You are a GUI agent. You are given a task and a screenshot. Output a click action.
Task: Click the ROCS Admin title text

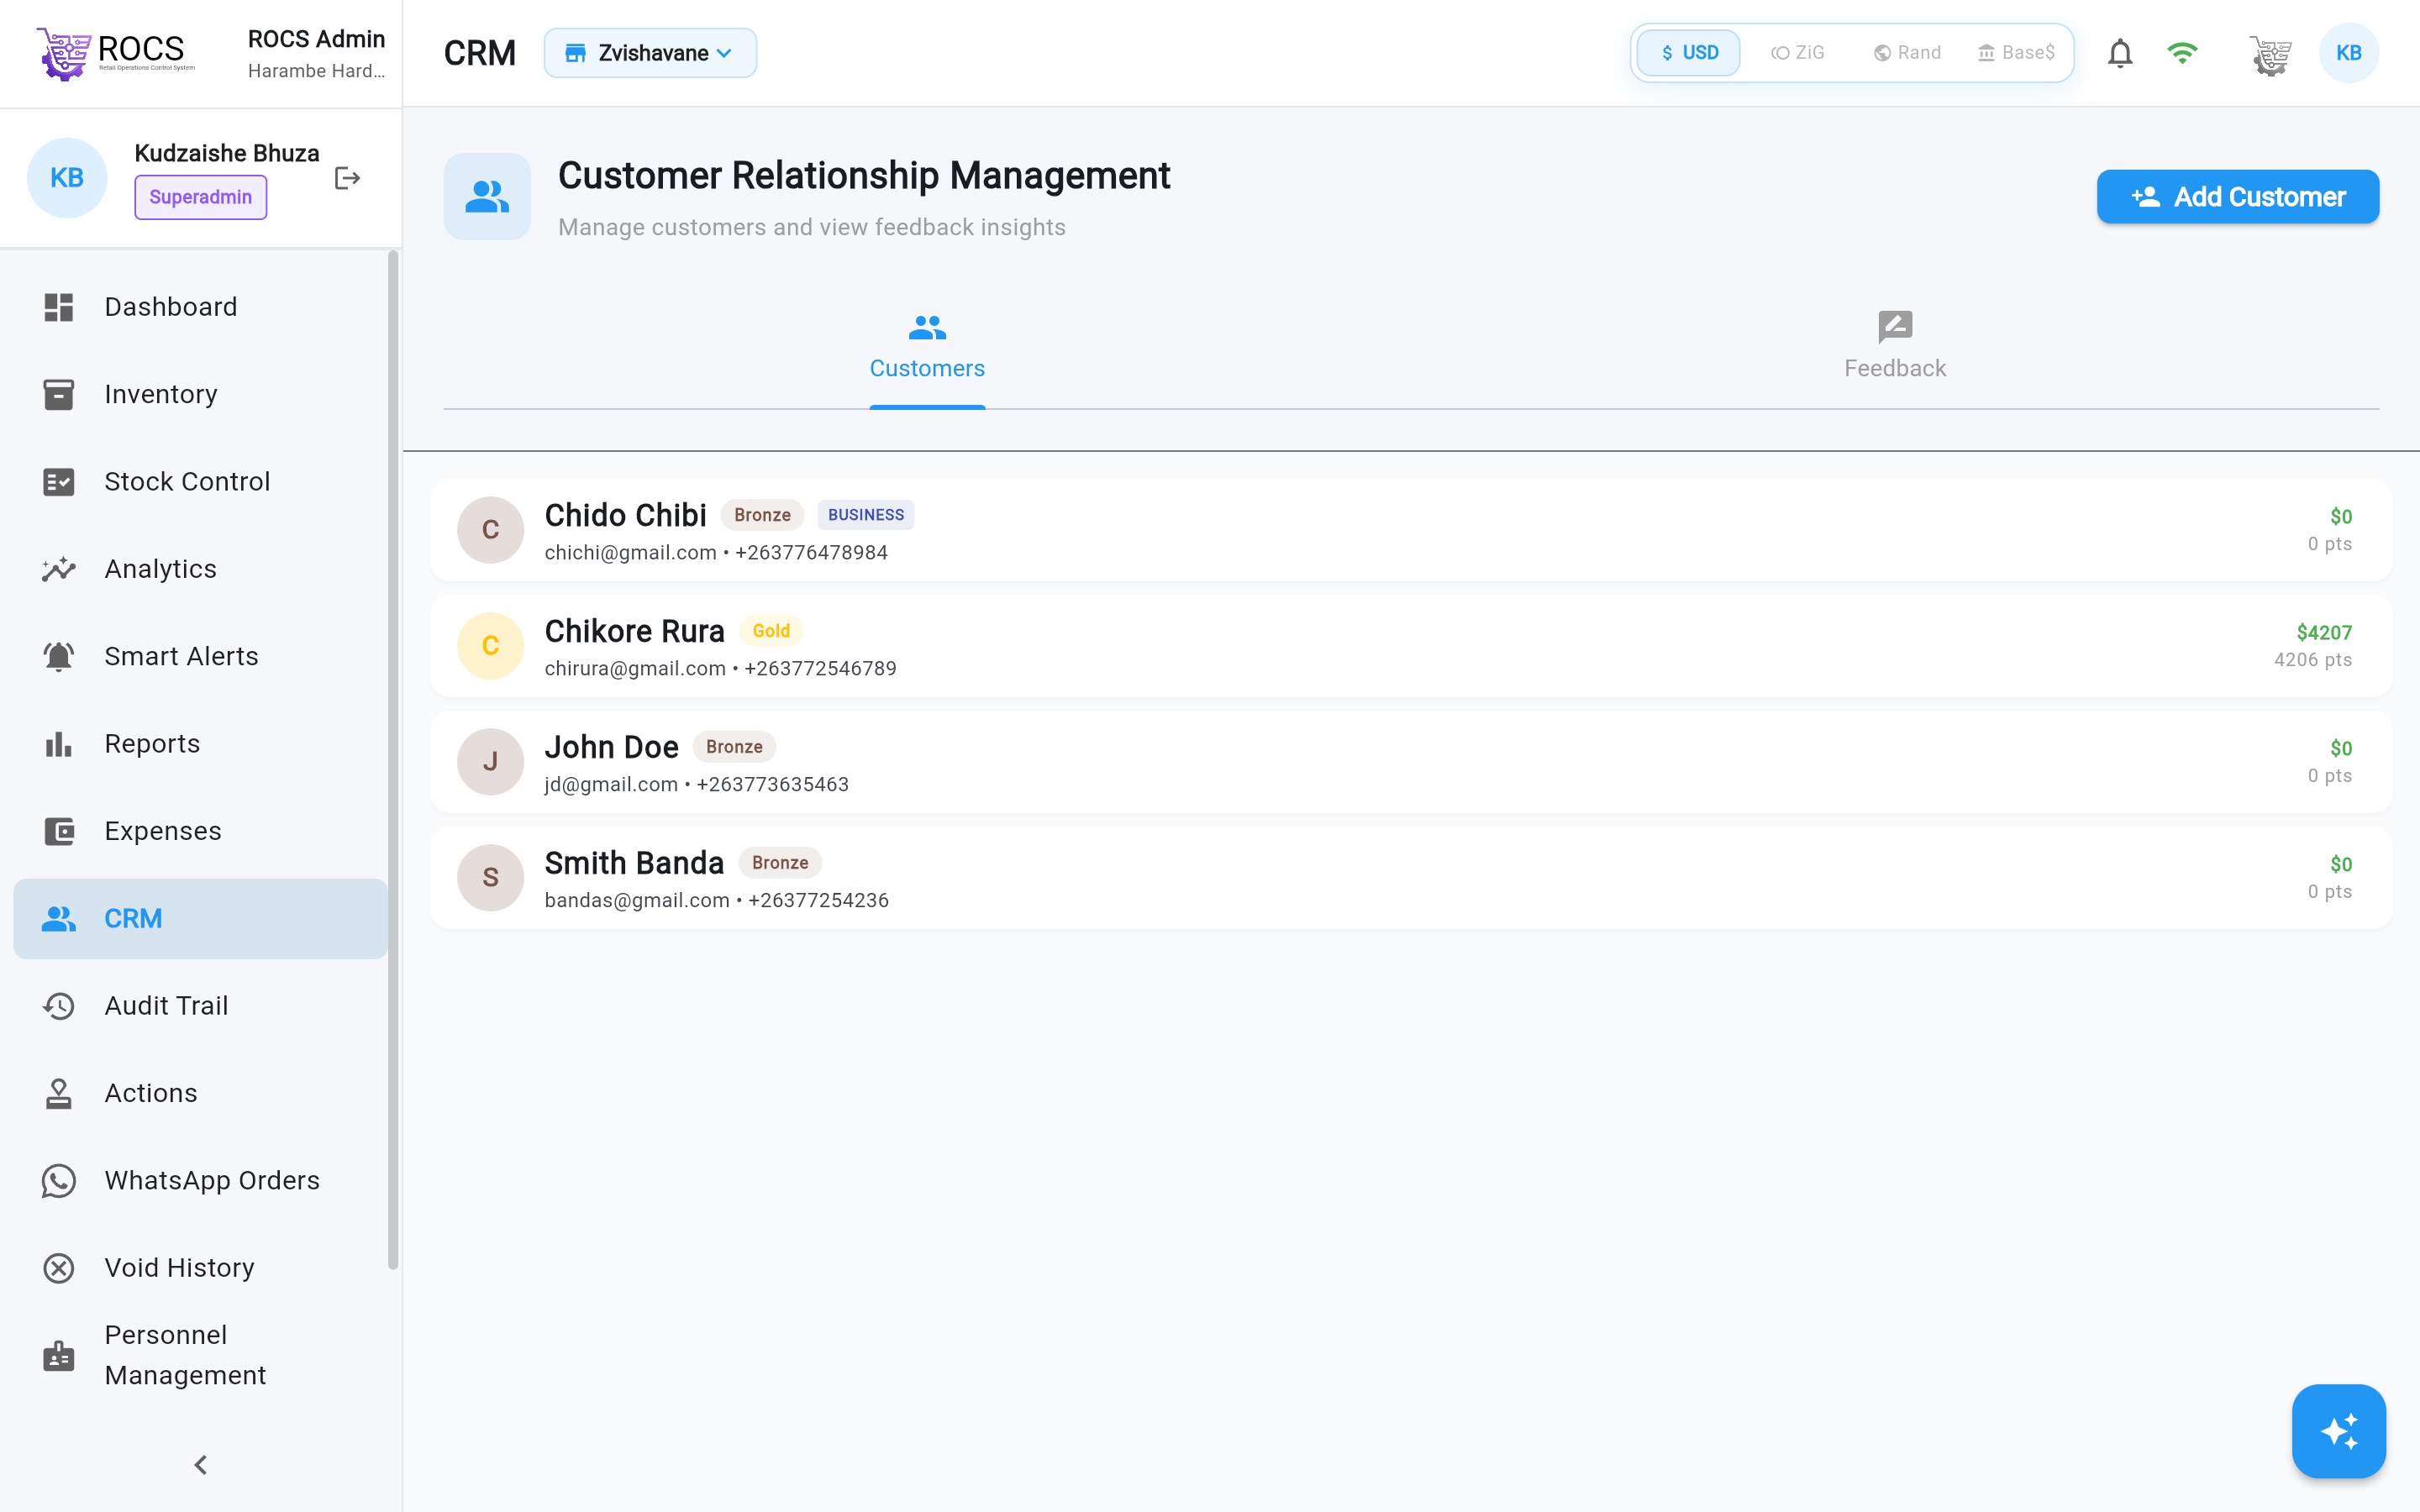[316, 39]
